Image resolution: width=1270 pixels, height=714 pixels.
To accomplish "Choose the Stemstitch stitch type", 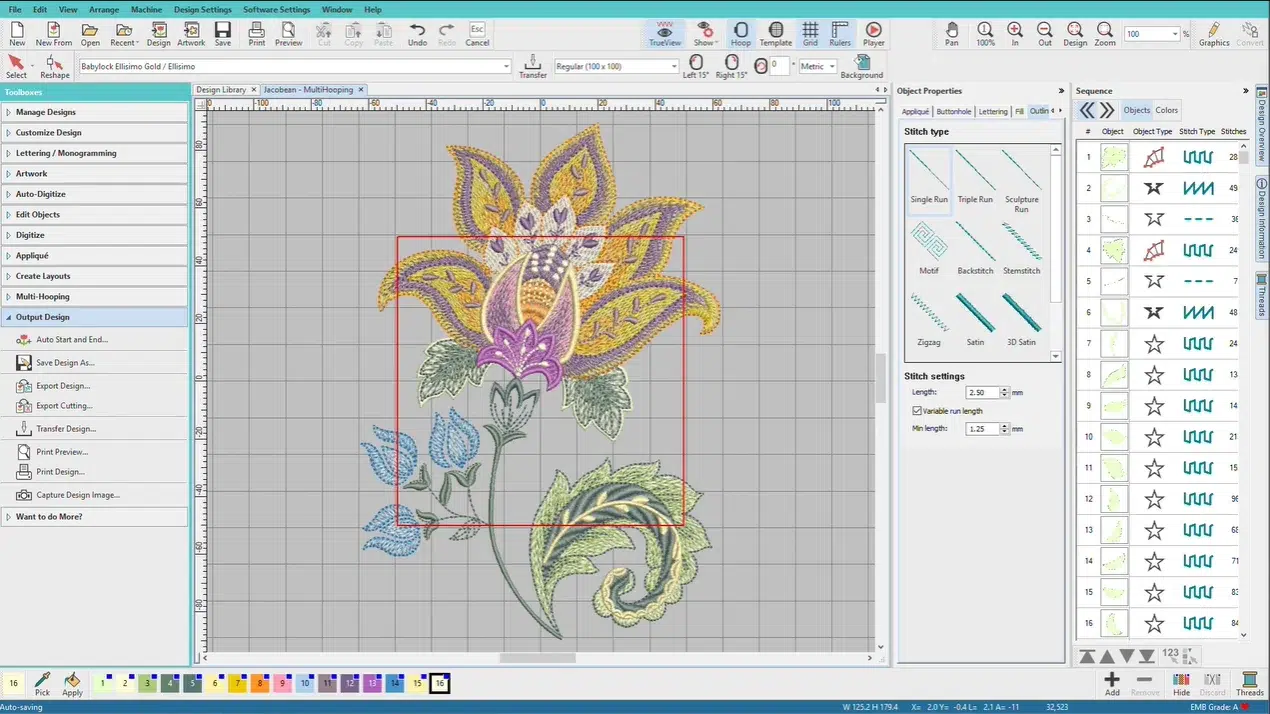I will pos(1021,249).
